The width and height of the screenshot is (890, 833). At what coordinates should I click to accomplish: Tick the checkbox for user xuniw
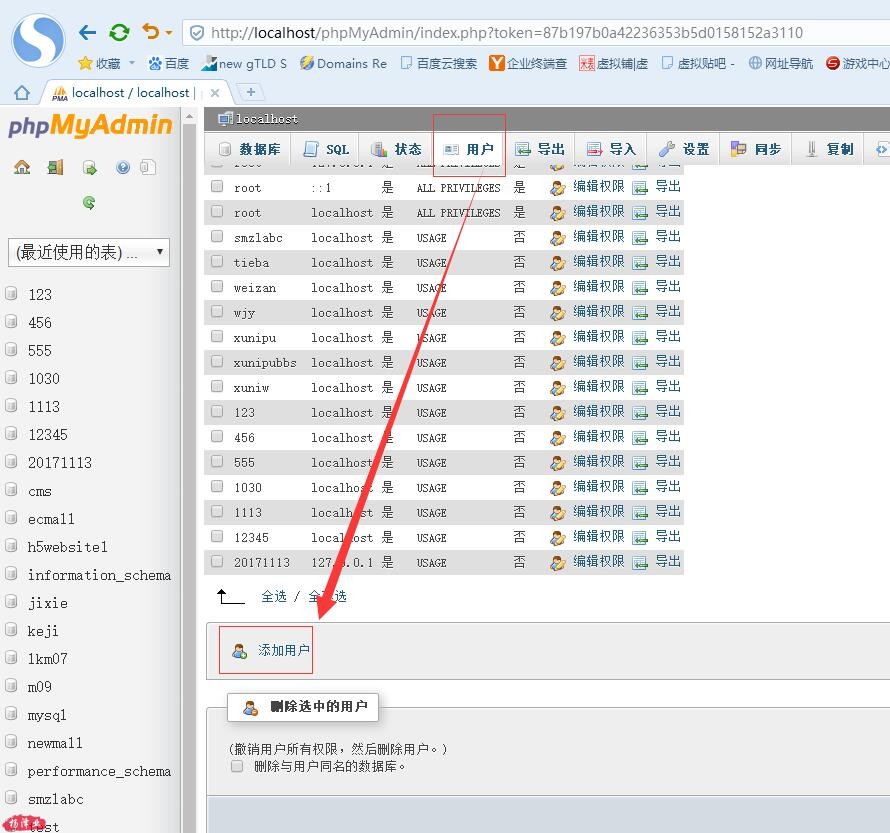click(217, 386)
